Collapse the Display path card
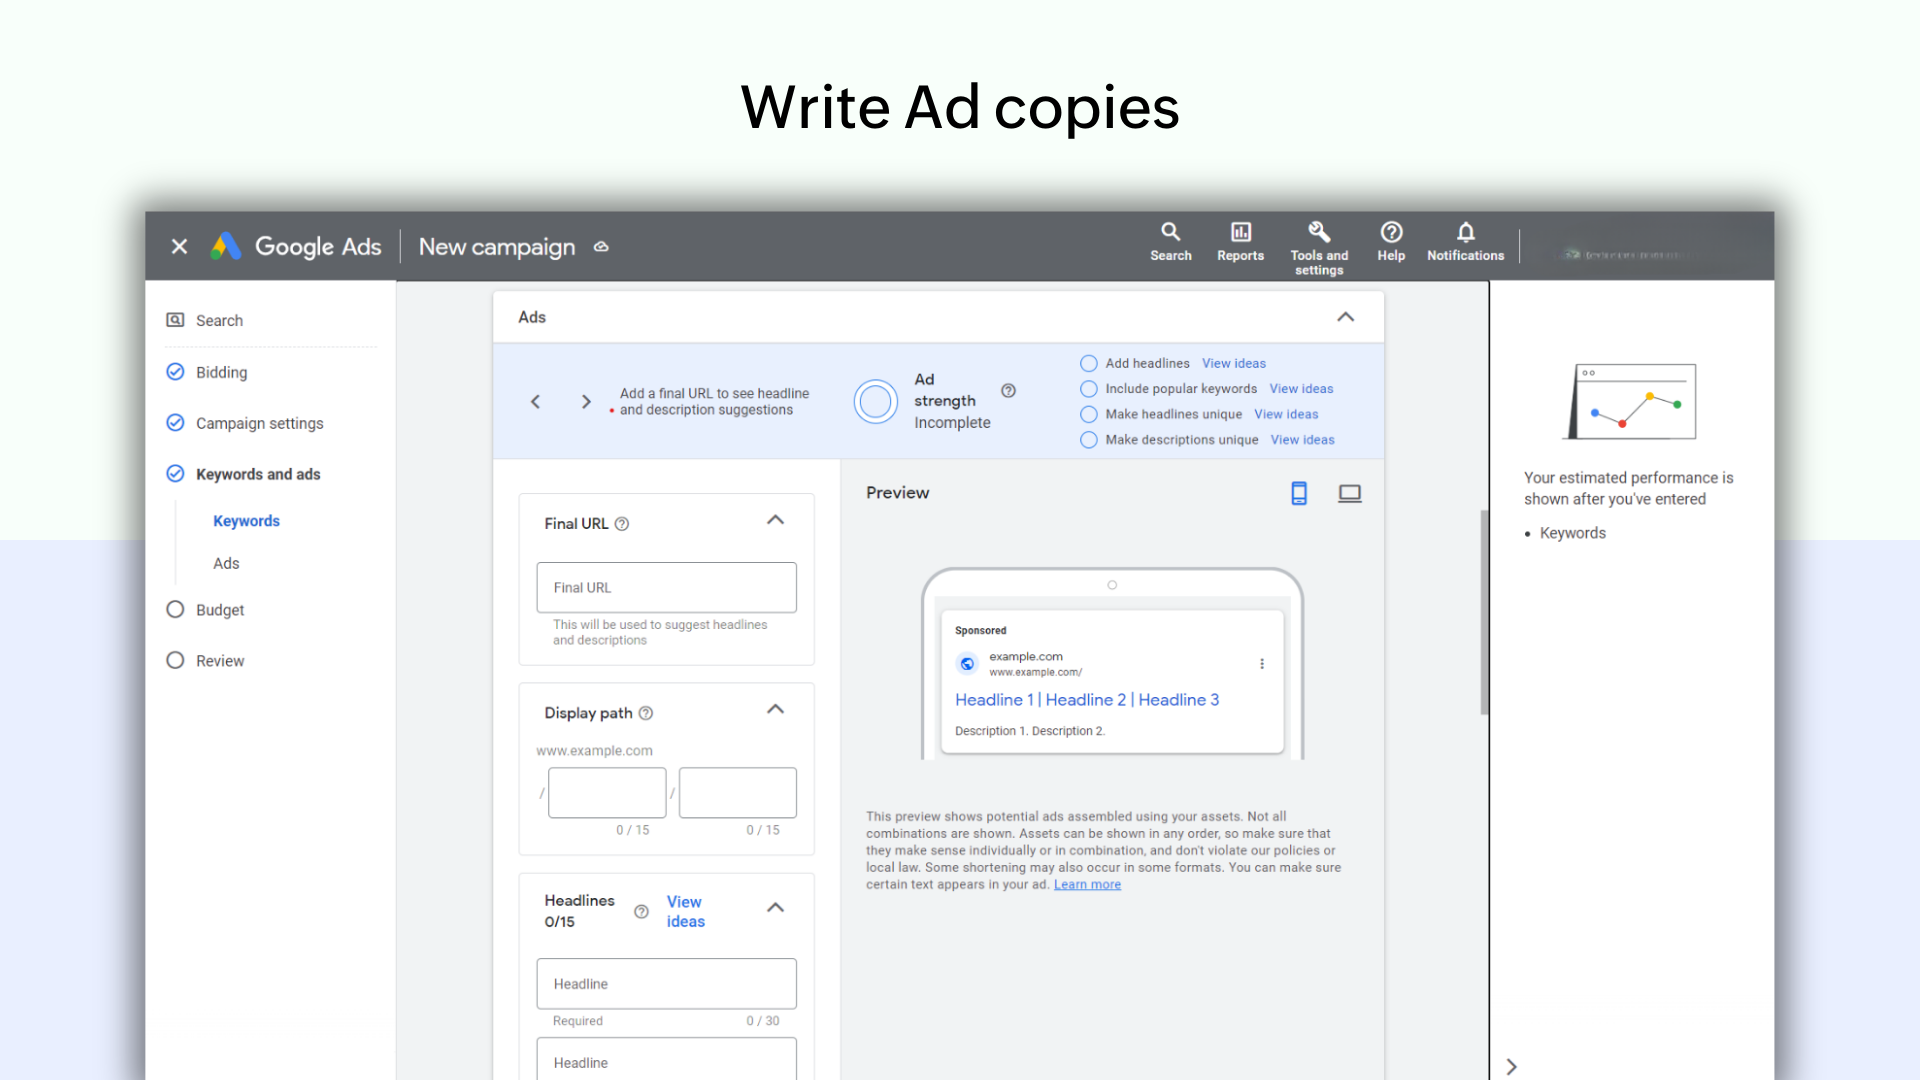The width and height of the screenshot is (1920, 1080). 775,709
